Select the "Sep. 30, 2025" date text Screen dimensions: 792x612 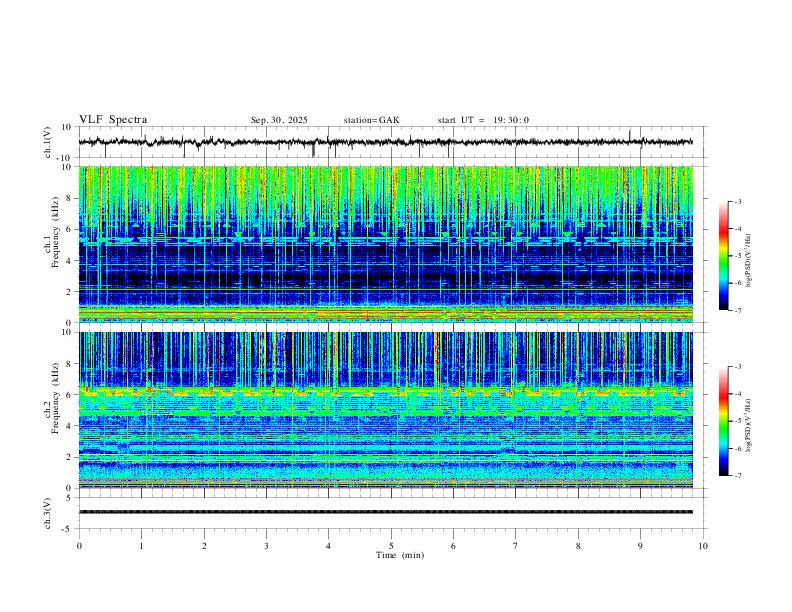279,120
